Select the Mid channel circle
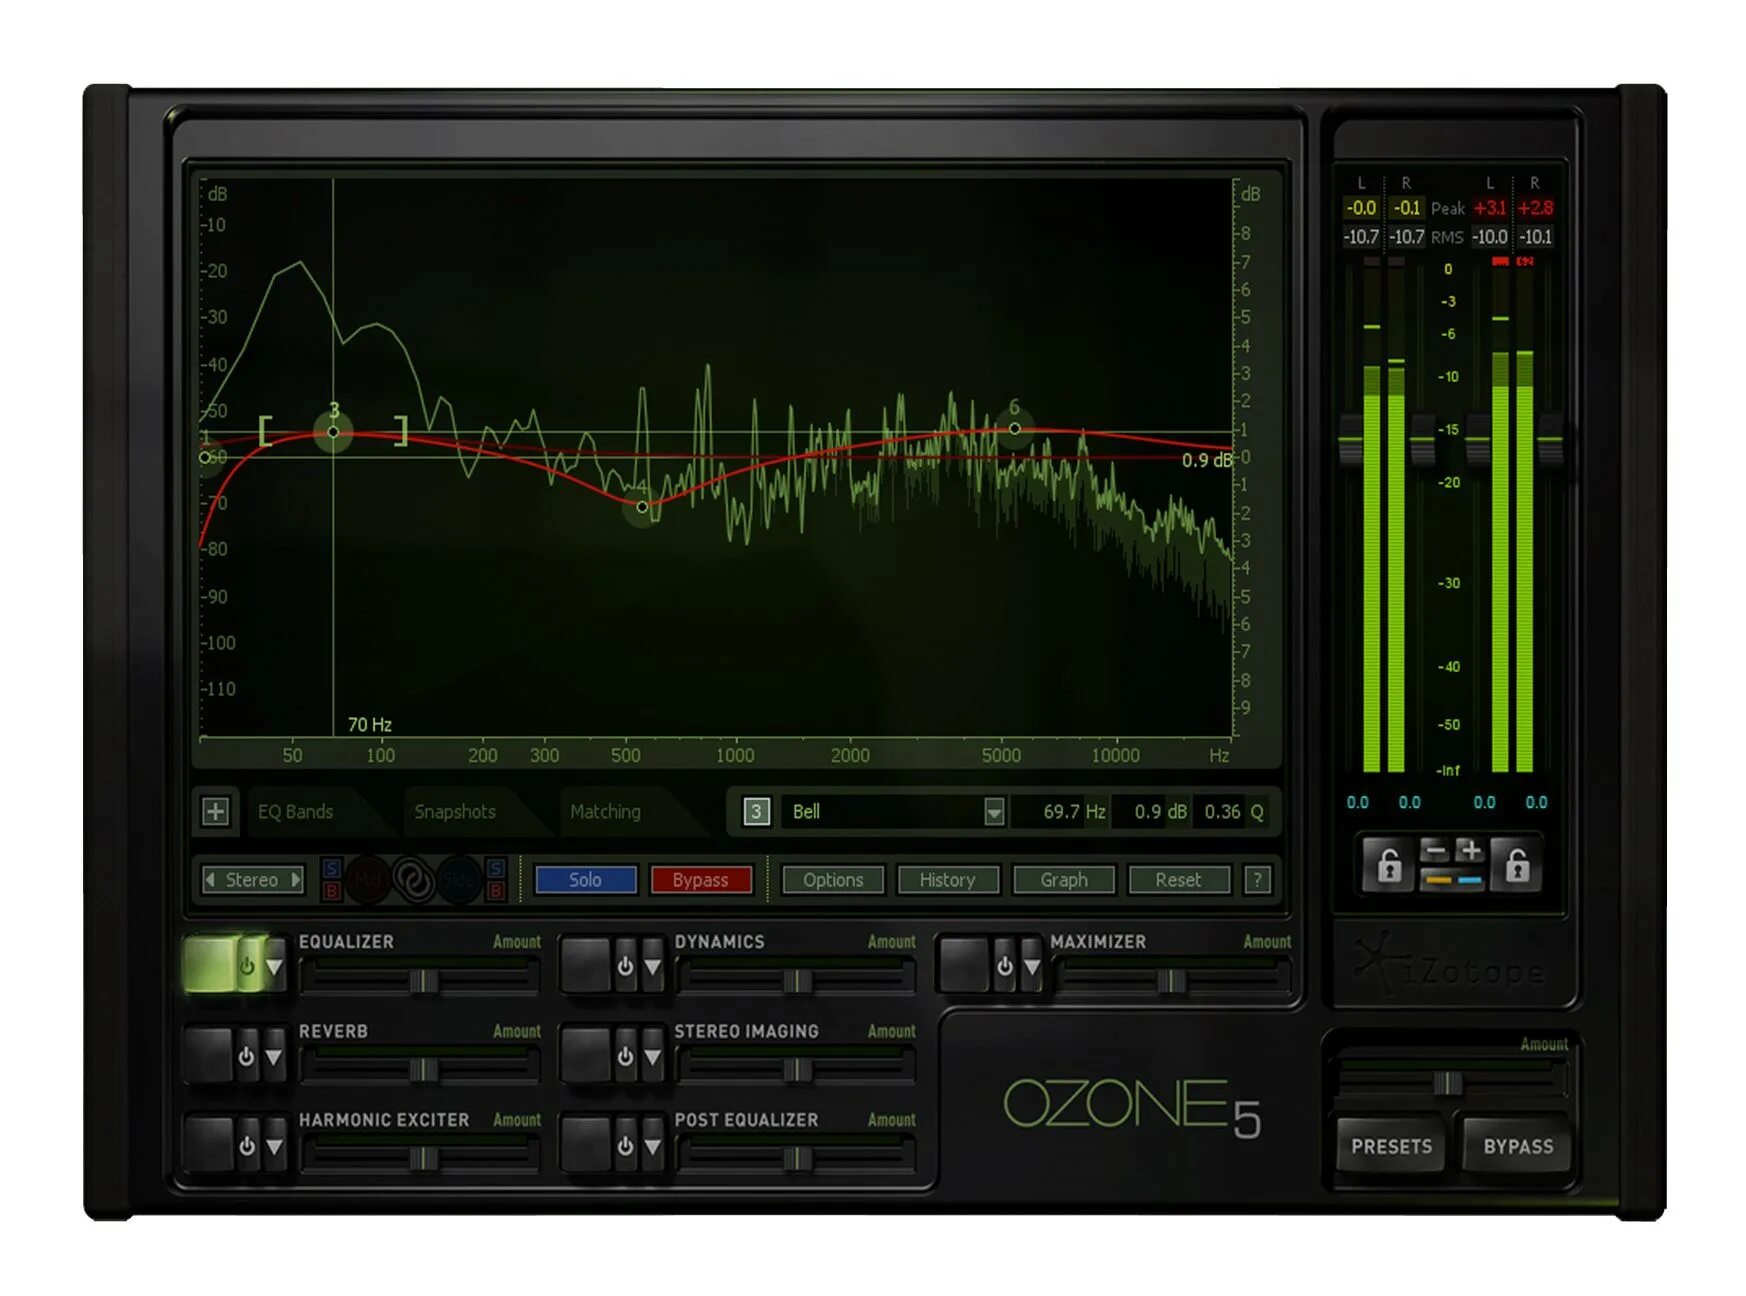This screenshot has height=1296, width=1746. coord(367,880)
